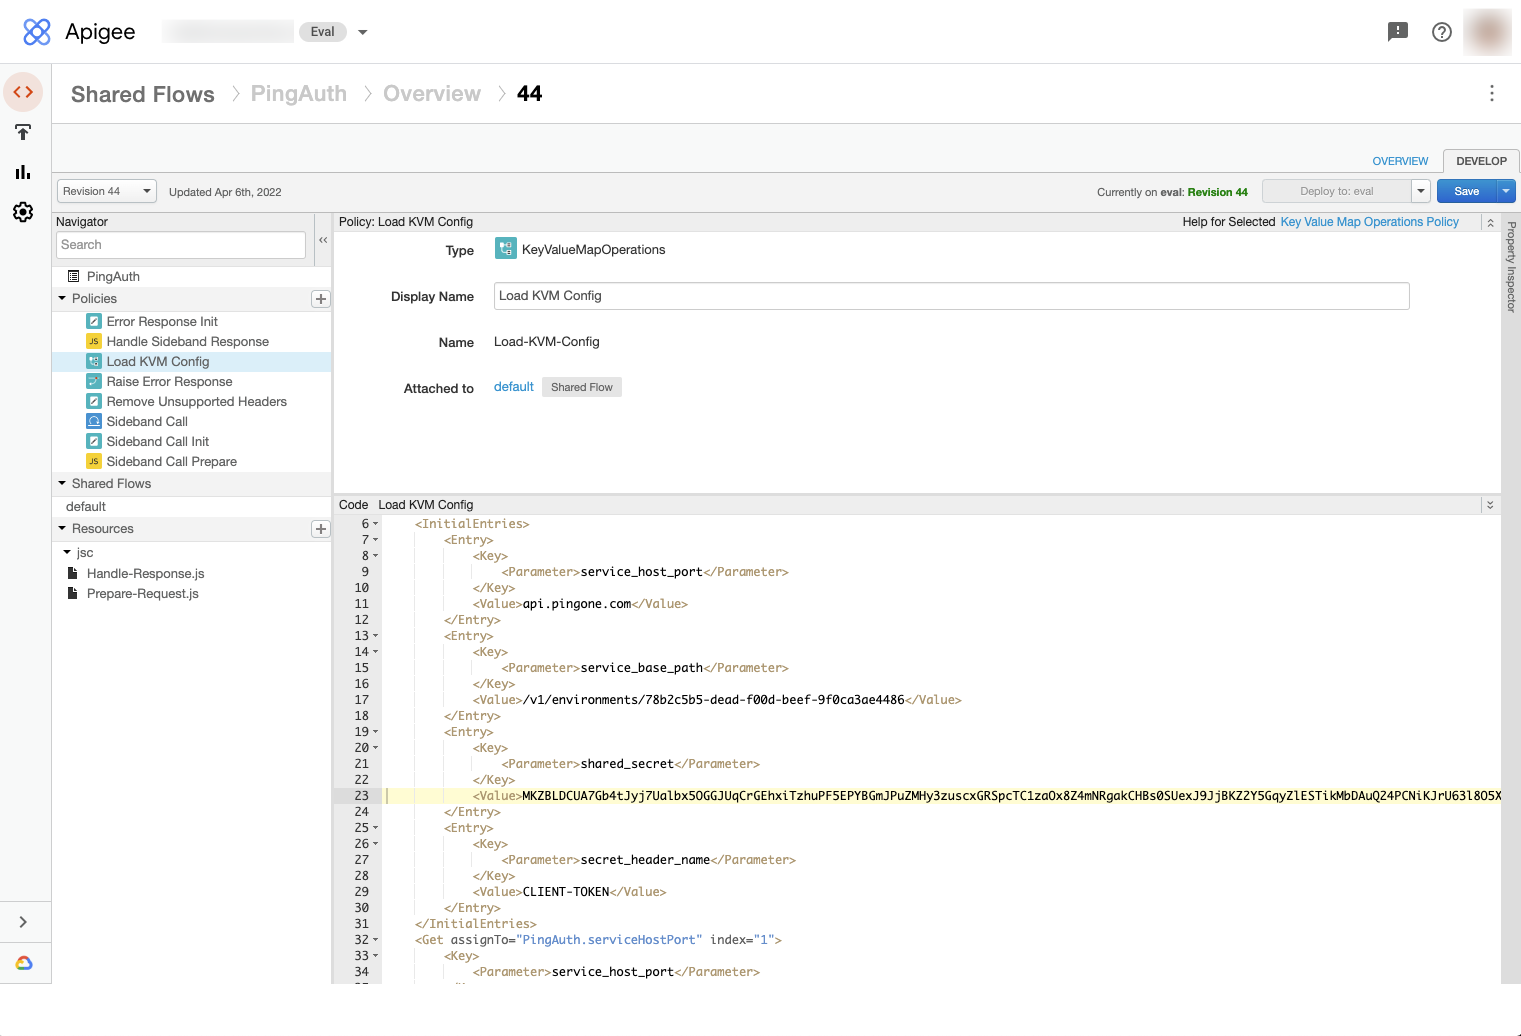The width and height of the screenshot is (1521, 1036).
Task: Click the Deploy to: eval button
Action: click(1336, 191)
